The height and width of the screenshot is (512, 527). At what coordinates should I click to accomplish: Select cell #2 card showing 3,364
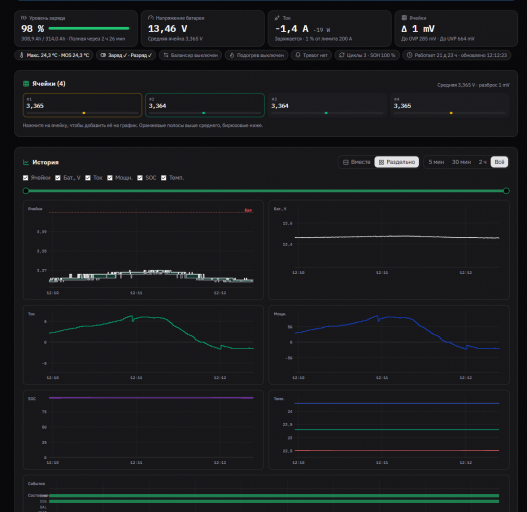coord(205,105)
